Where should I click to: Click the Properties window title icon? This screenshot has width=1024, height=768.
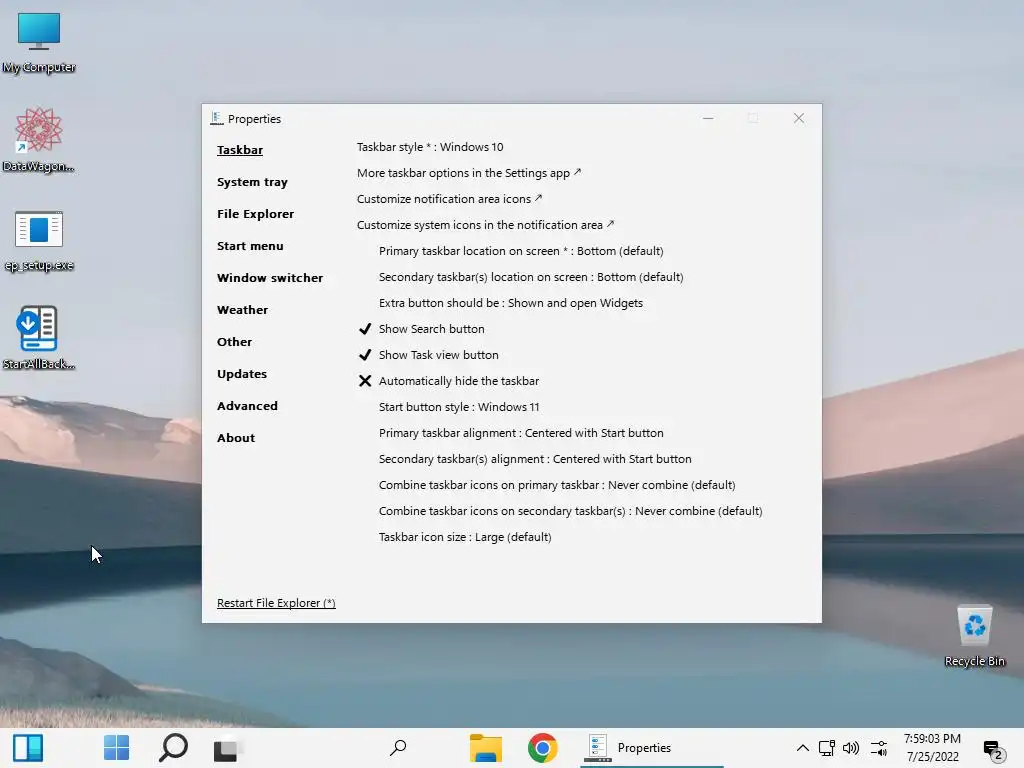(x=217, y=118)
